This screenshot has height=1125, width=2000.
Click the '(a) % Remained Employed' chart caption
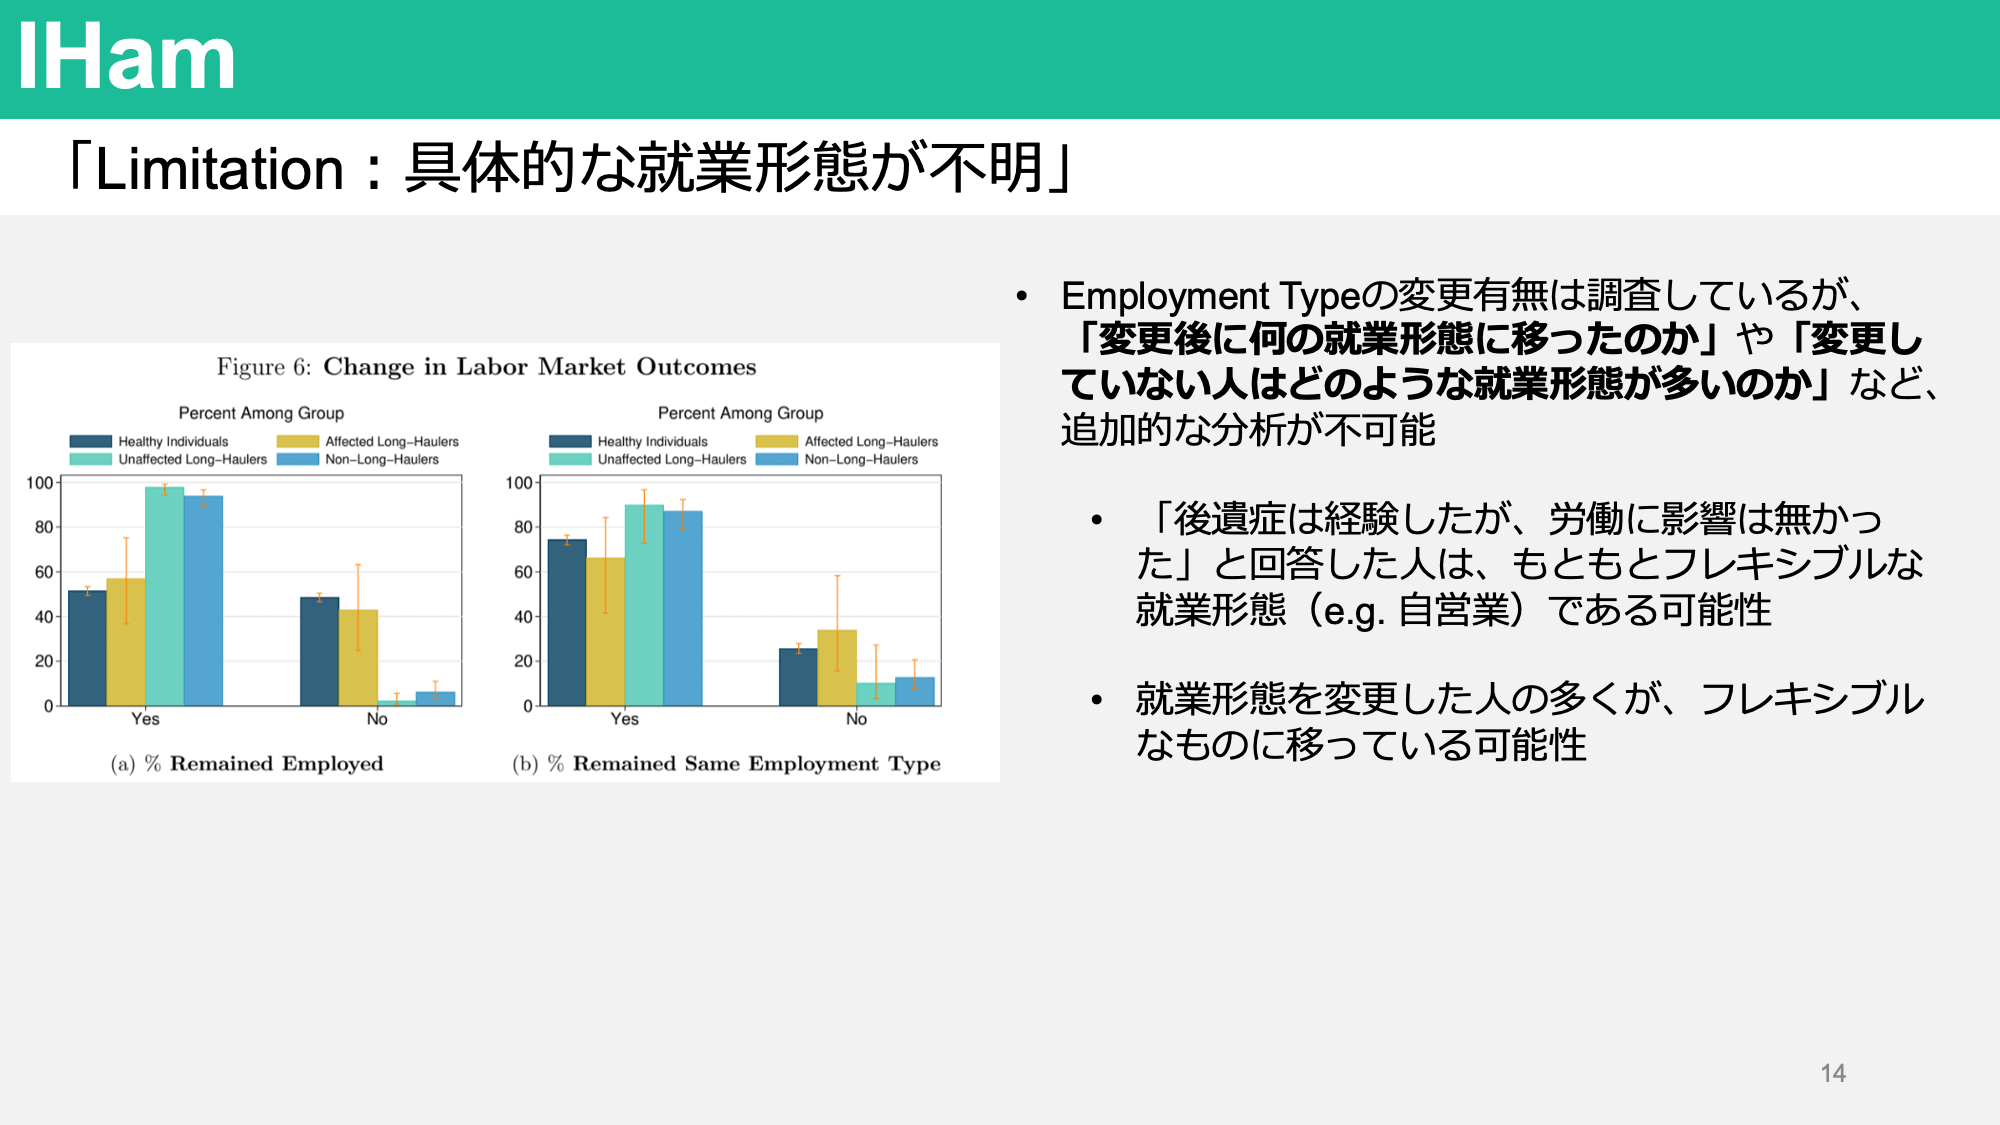coord(247,764)
